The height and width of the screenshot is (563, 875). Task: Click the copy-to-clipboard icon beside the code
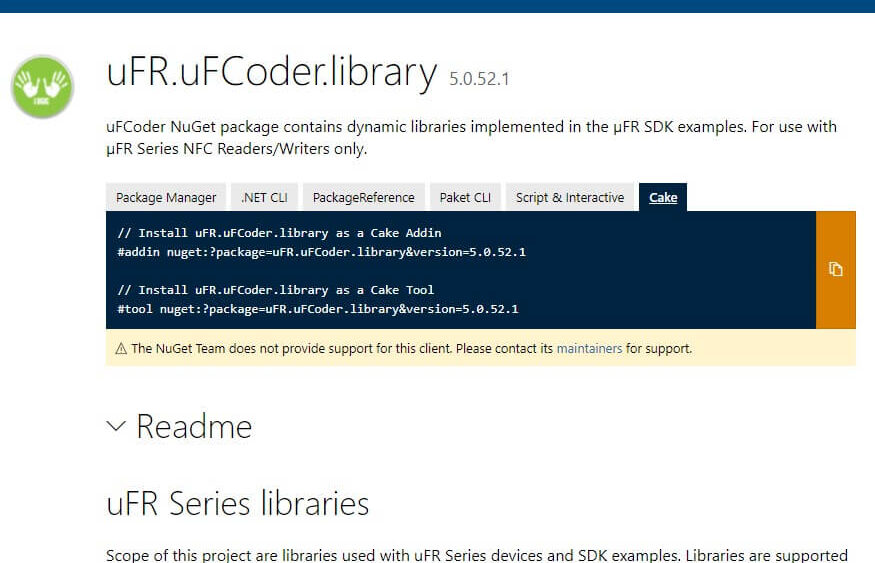(x=835, y=270)
